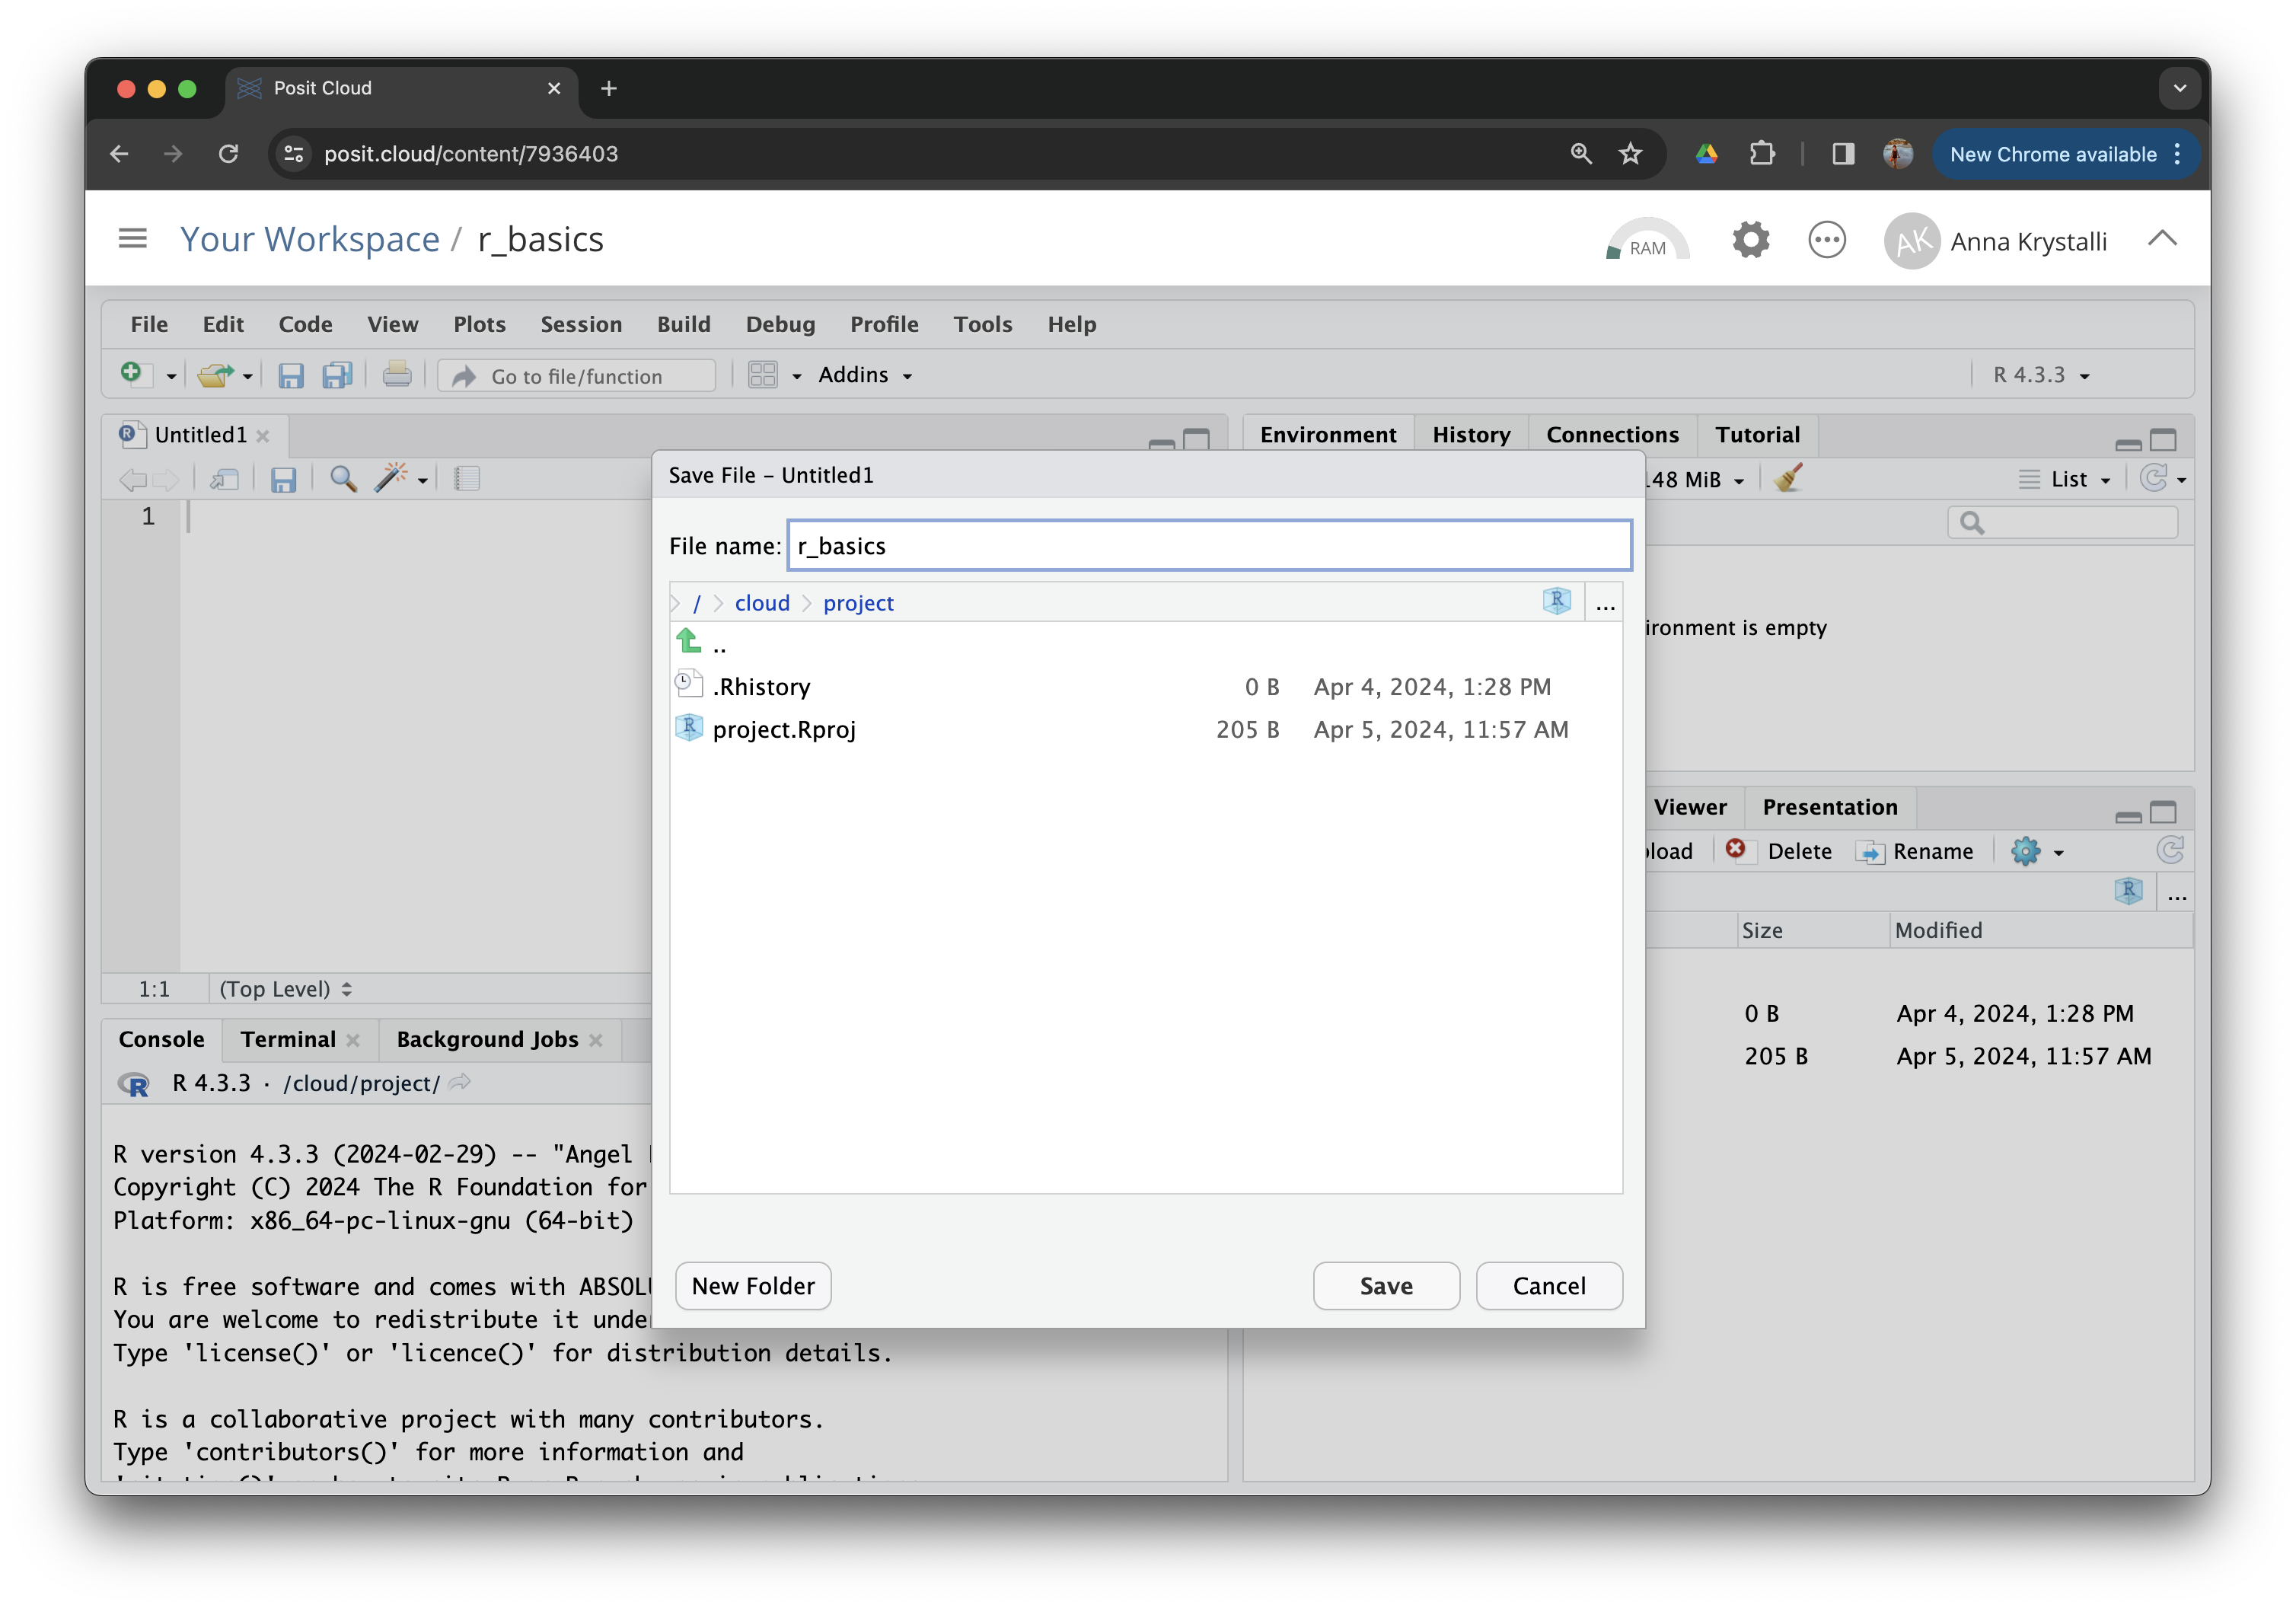Click the project breadcrumb in dialog
The height and width of the screenshot is (1608, 2296).
pos(858,603)
